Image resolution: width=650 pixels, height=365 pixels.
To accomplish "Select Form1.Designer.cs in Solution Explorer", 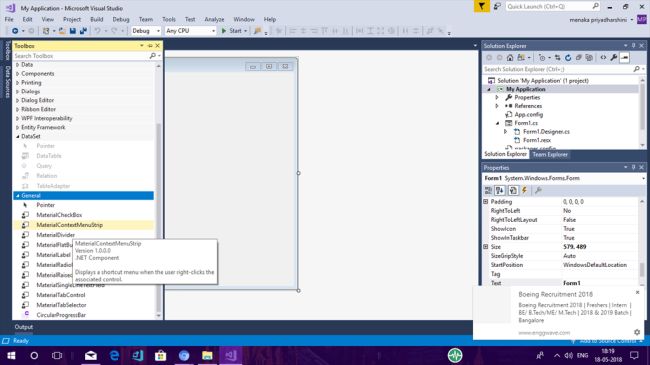I will 546,131.
